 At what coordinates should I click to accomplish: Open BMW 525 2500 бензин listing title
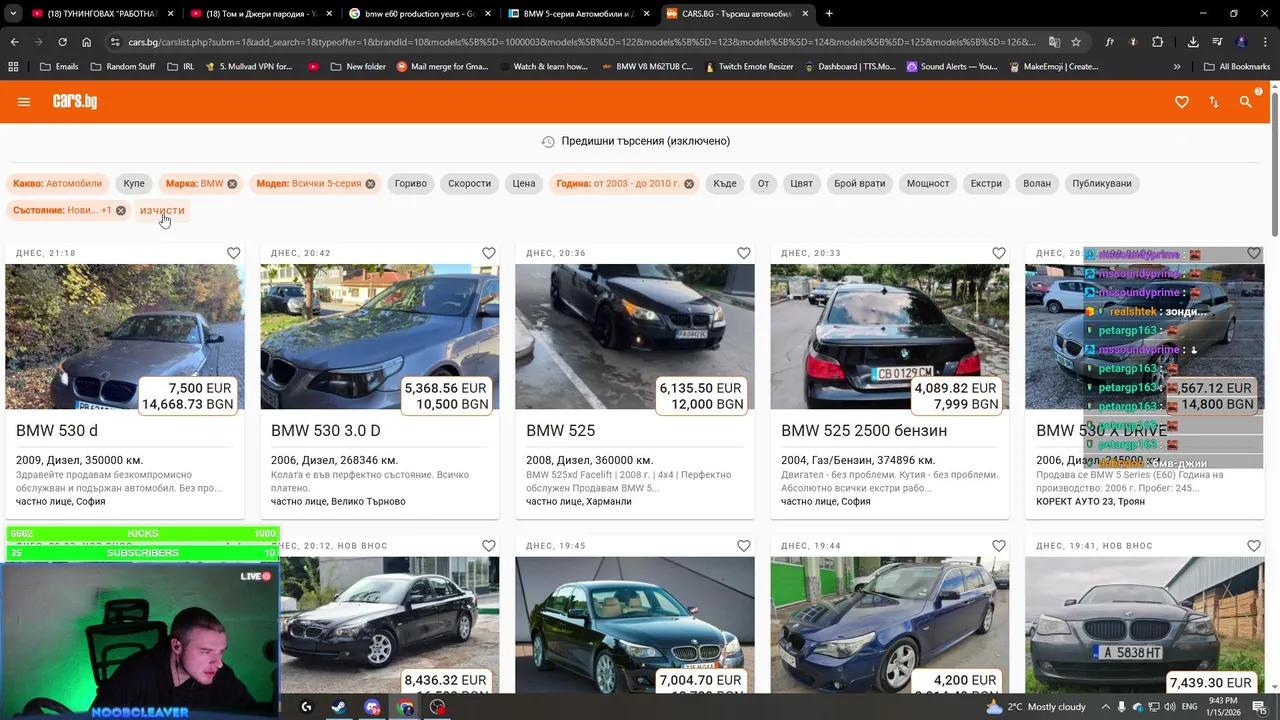coord(864,431)
